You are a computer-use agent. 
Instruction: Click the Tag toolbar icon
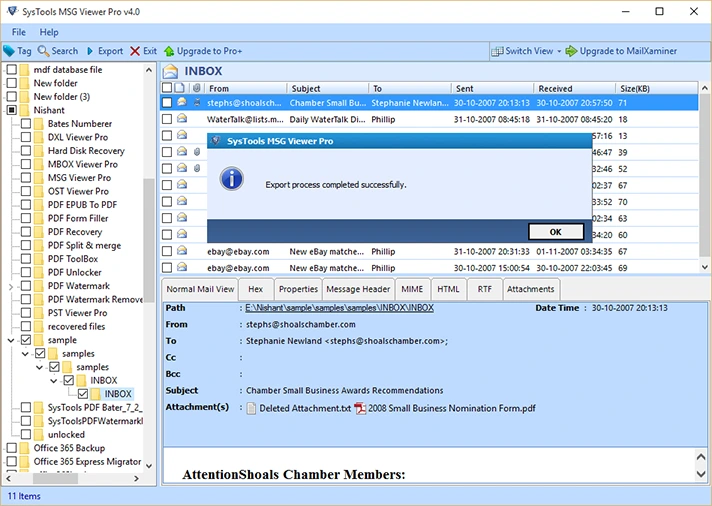click(9, 51)
